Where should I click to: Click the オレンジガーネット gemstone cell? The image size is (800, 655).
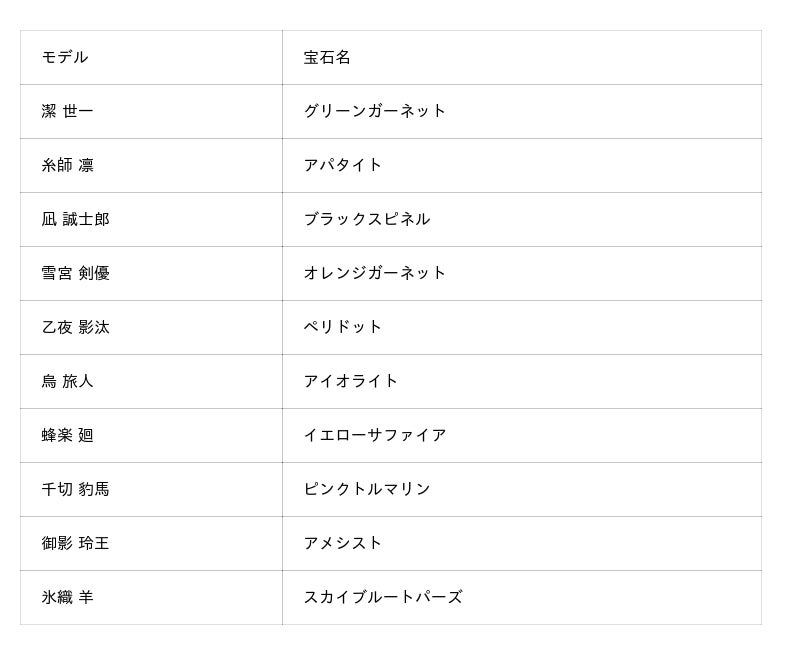click(375, 274)
